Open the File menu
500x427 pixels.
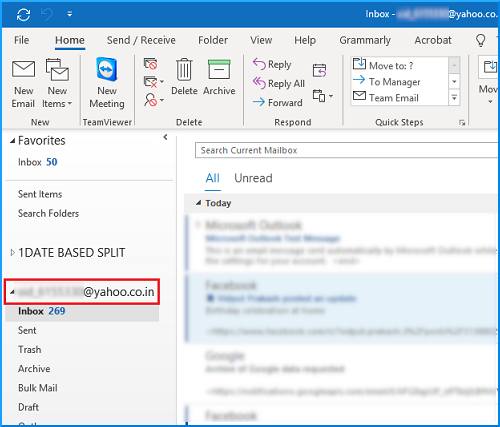(21, 40)
